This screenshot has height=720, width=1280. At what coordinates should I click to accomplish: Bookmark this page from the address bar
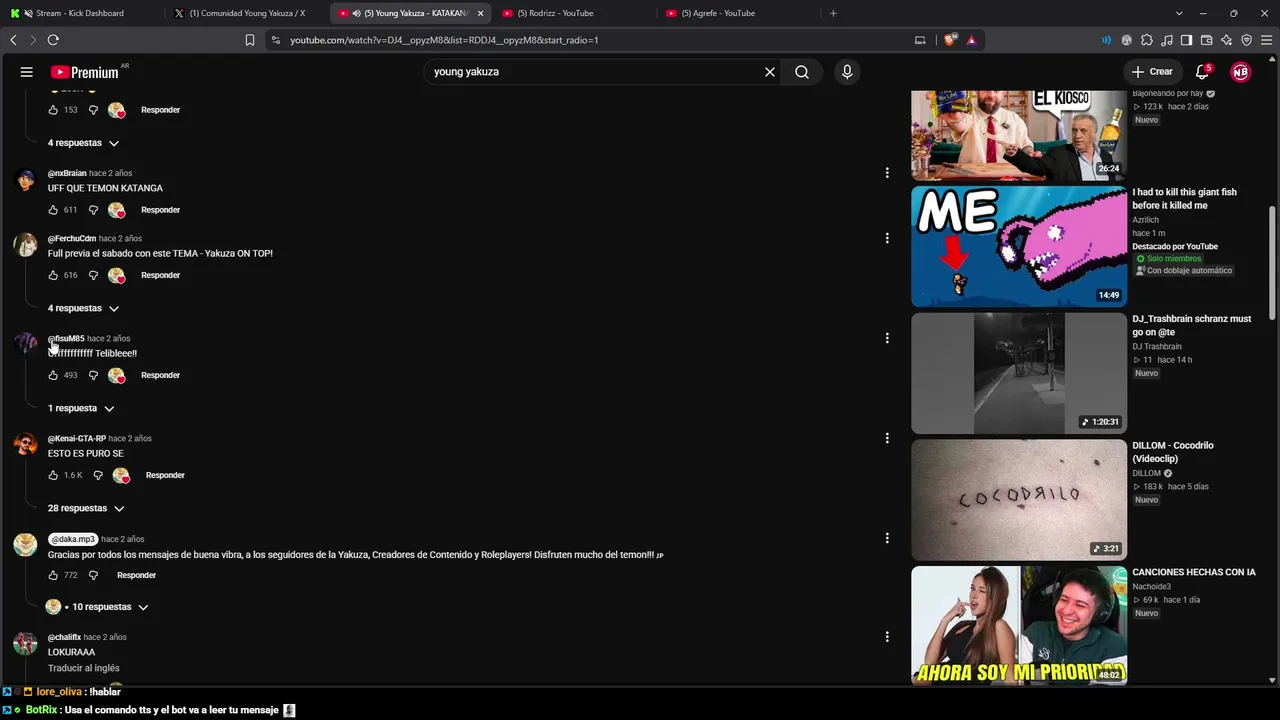pyautogui.click(x=250, y=40)
